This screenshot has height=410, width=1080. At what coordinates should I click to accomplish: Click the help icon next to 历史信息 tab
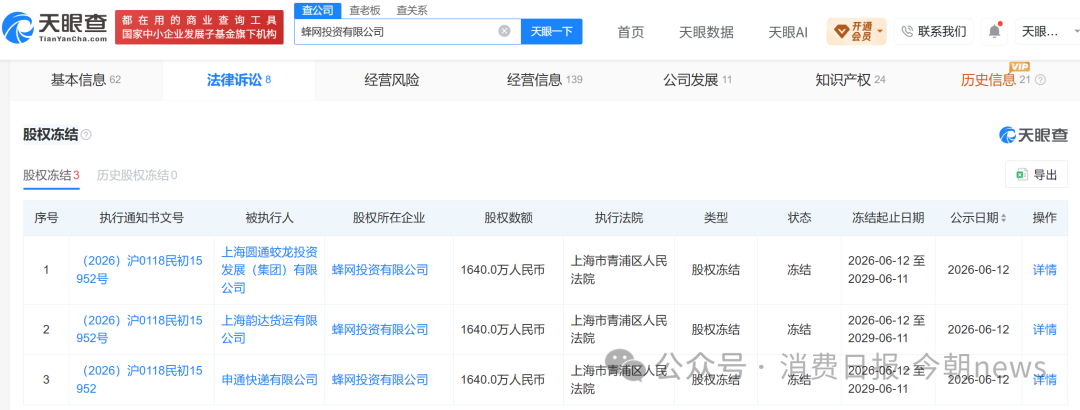point(1040,80)
